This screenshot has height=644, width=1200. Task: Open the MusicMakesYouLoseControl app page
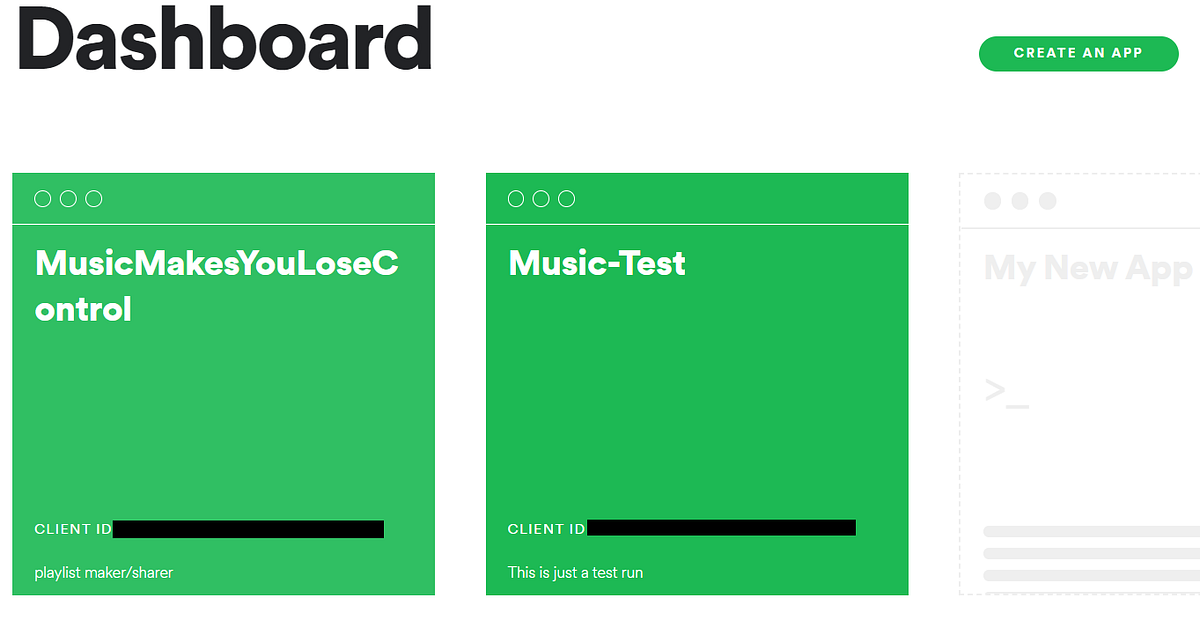pos(216,285)
